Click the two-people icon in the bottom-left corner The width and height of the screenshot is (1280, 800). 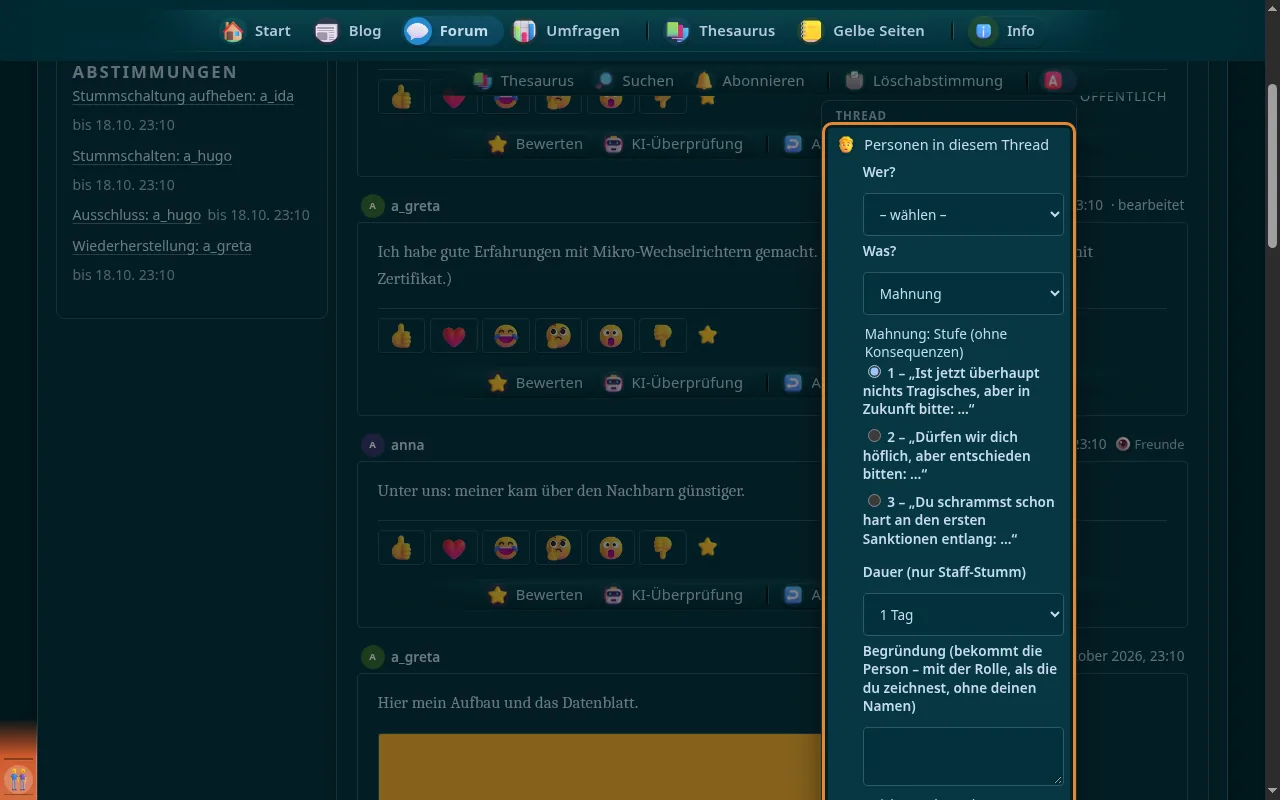18,778
